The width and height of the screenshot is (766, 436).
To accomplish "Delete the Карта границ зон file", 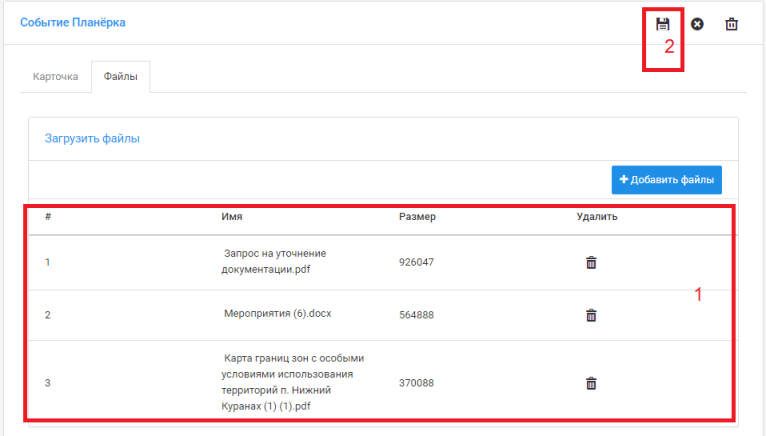I will pyautogui.click(x=591, y=383).
